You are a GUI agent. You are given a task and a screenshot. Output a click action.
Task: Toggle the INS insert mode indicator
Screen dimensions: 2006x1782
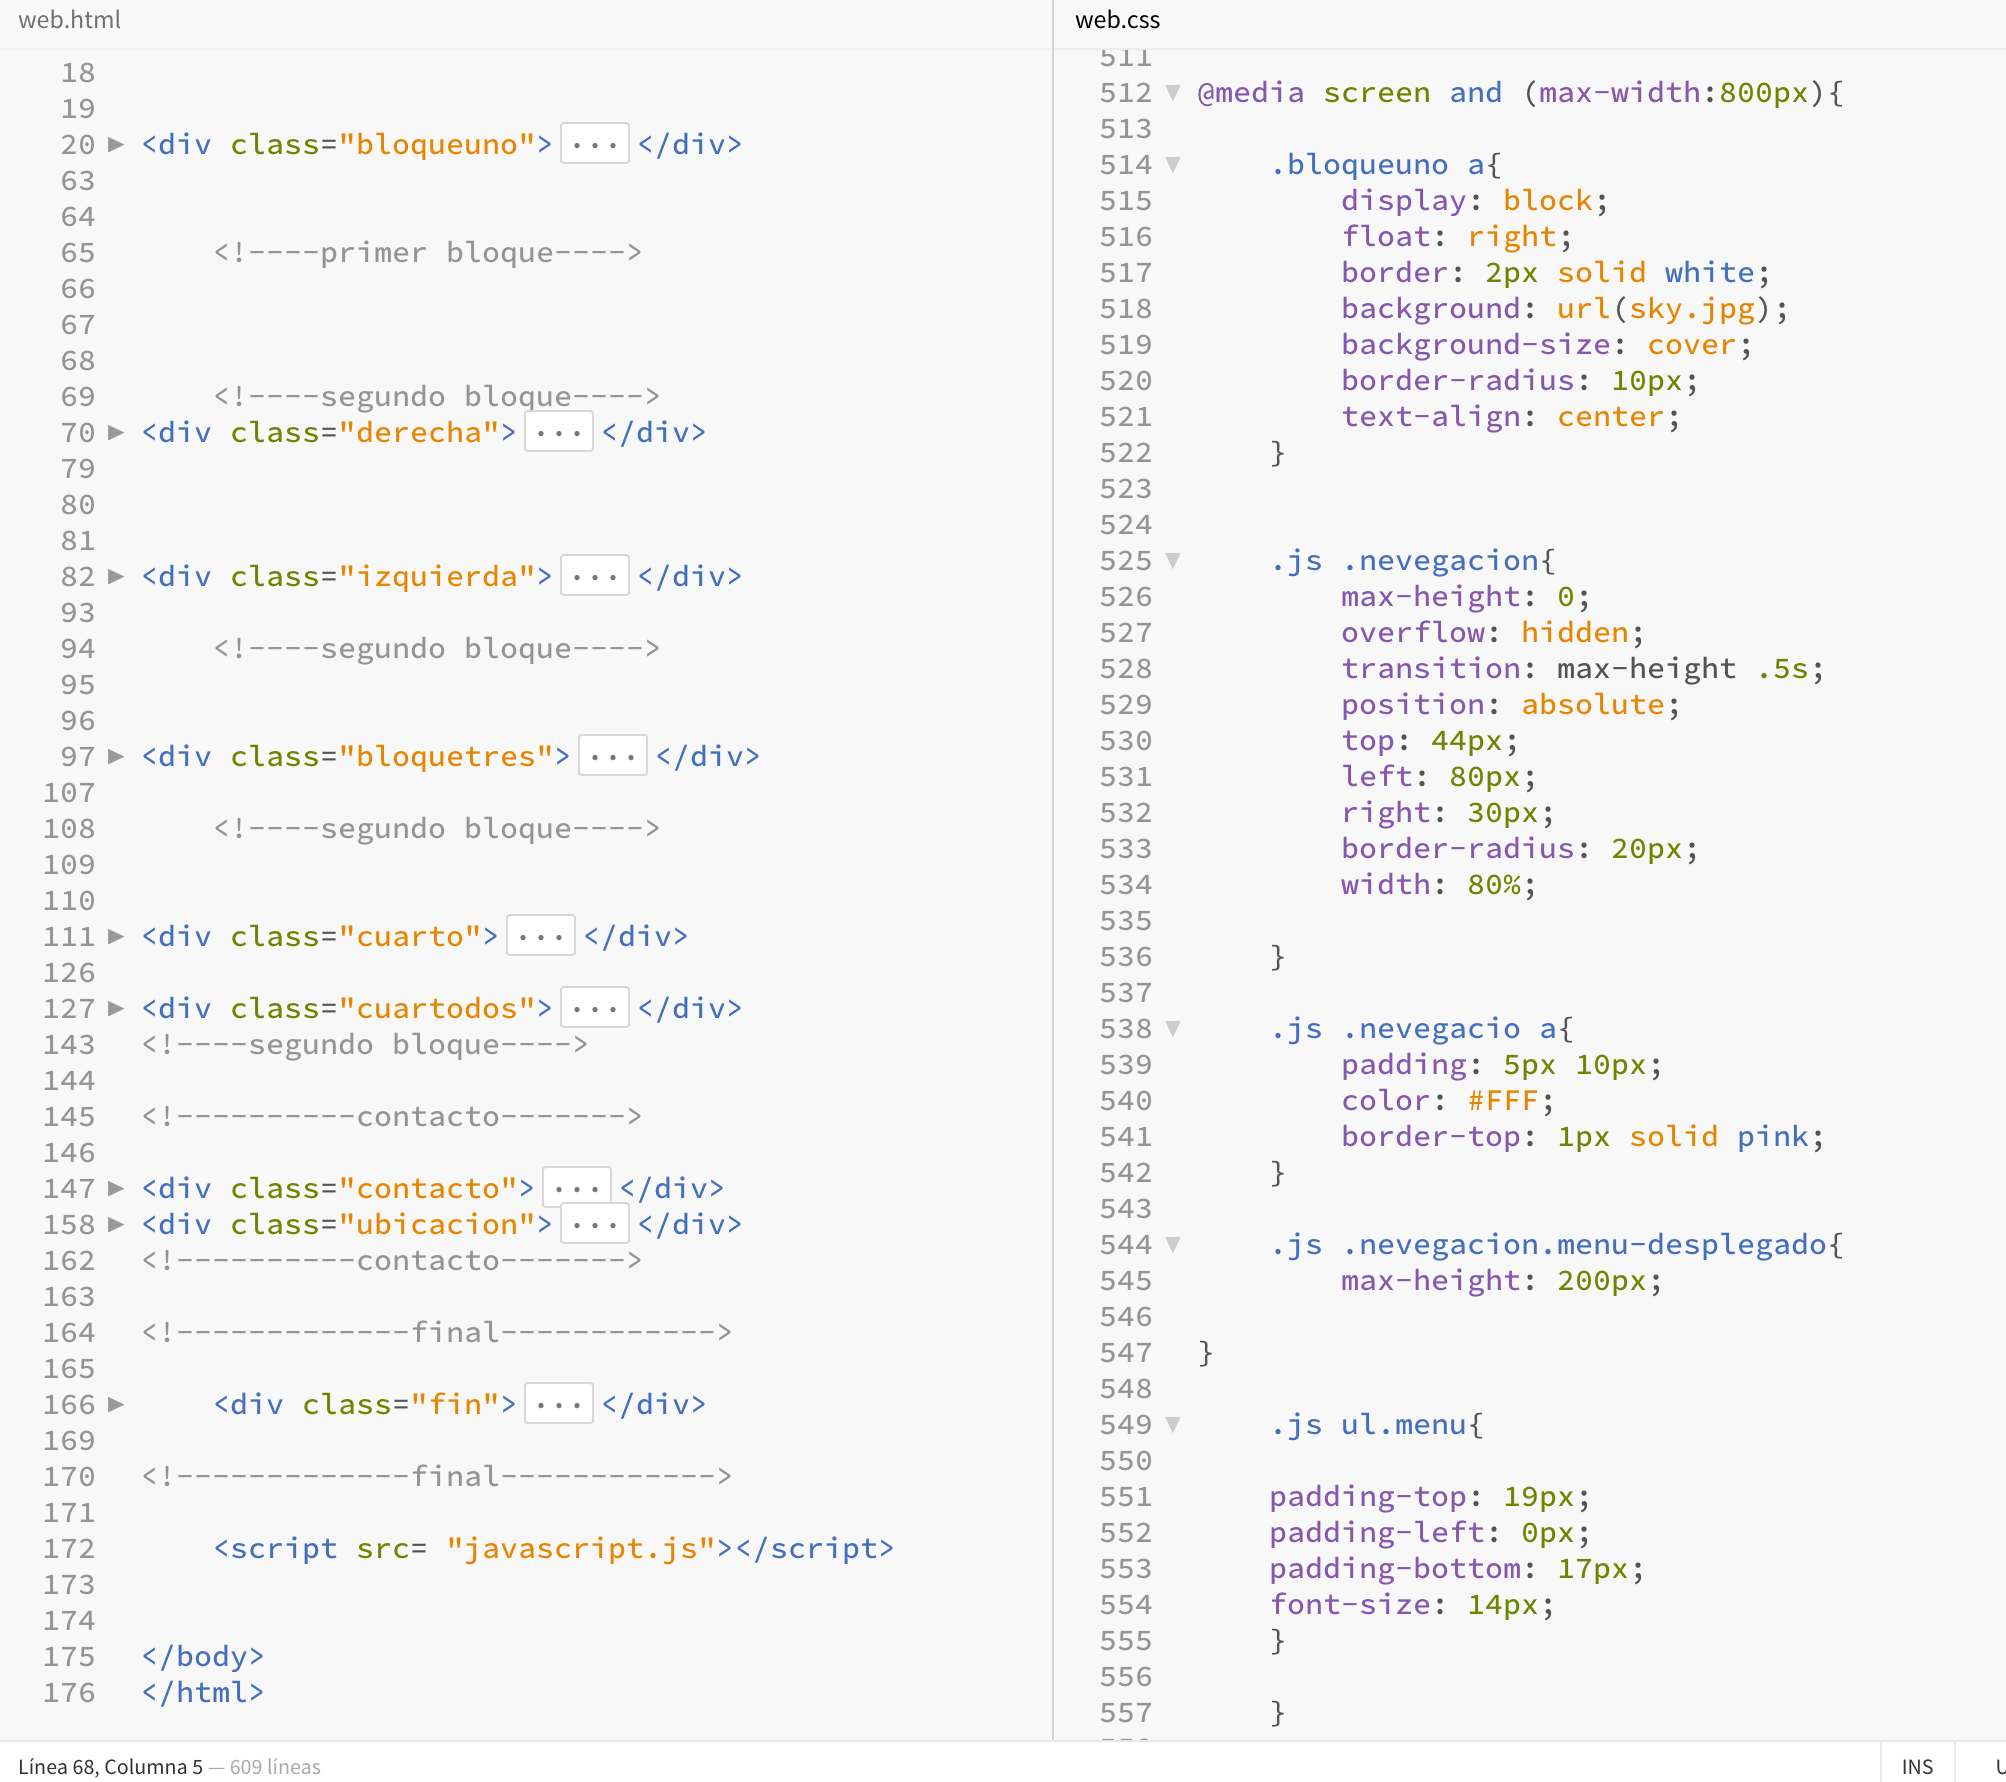tap(1916, 1766)
